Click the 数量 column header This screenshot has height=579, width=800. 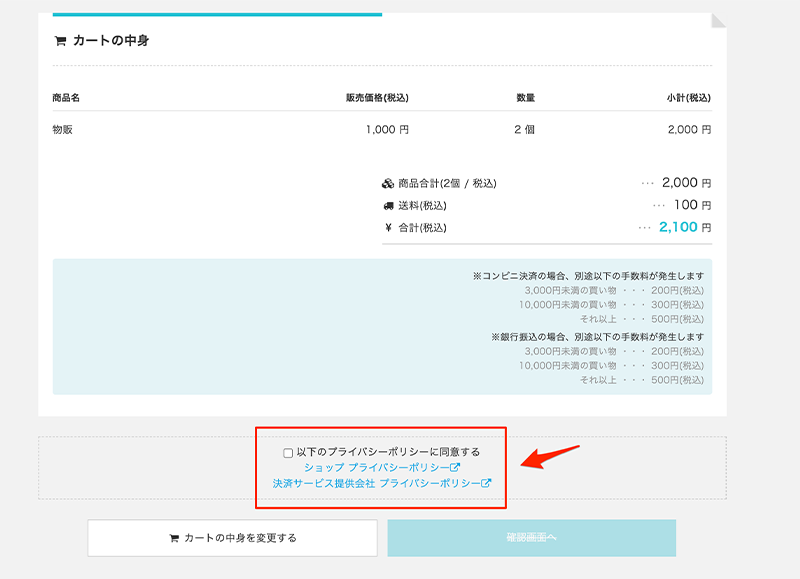click(x=525, y=98)
